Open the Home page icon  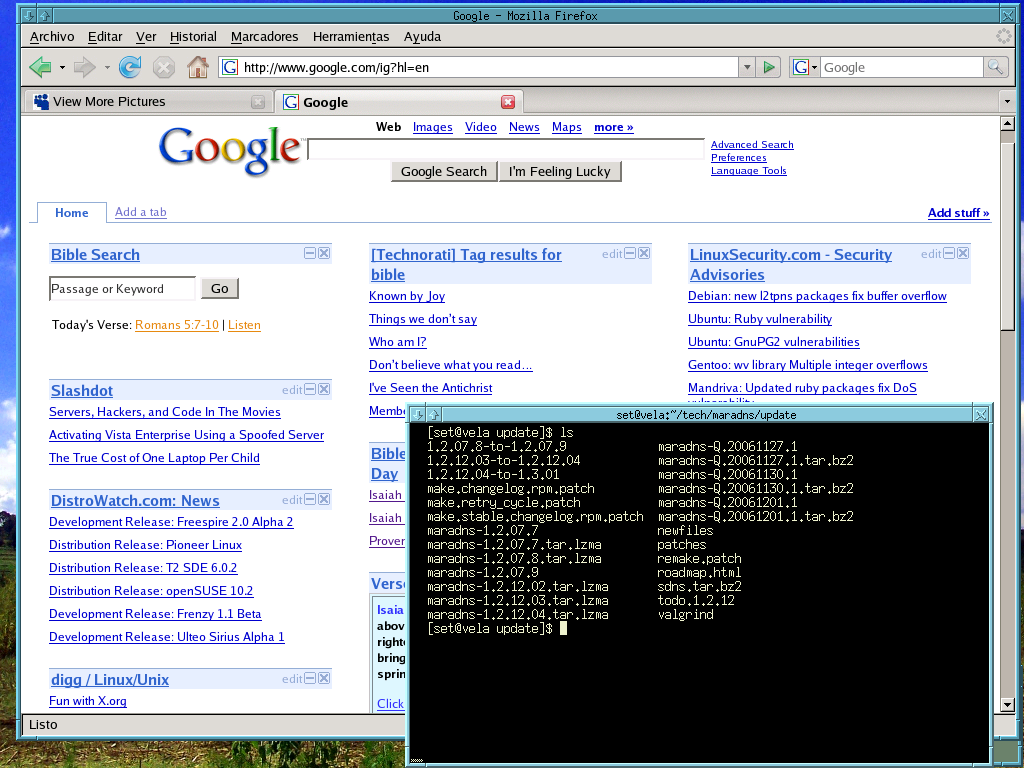point(197,67)
